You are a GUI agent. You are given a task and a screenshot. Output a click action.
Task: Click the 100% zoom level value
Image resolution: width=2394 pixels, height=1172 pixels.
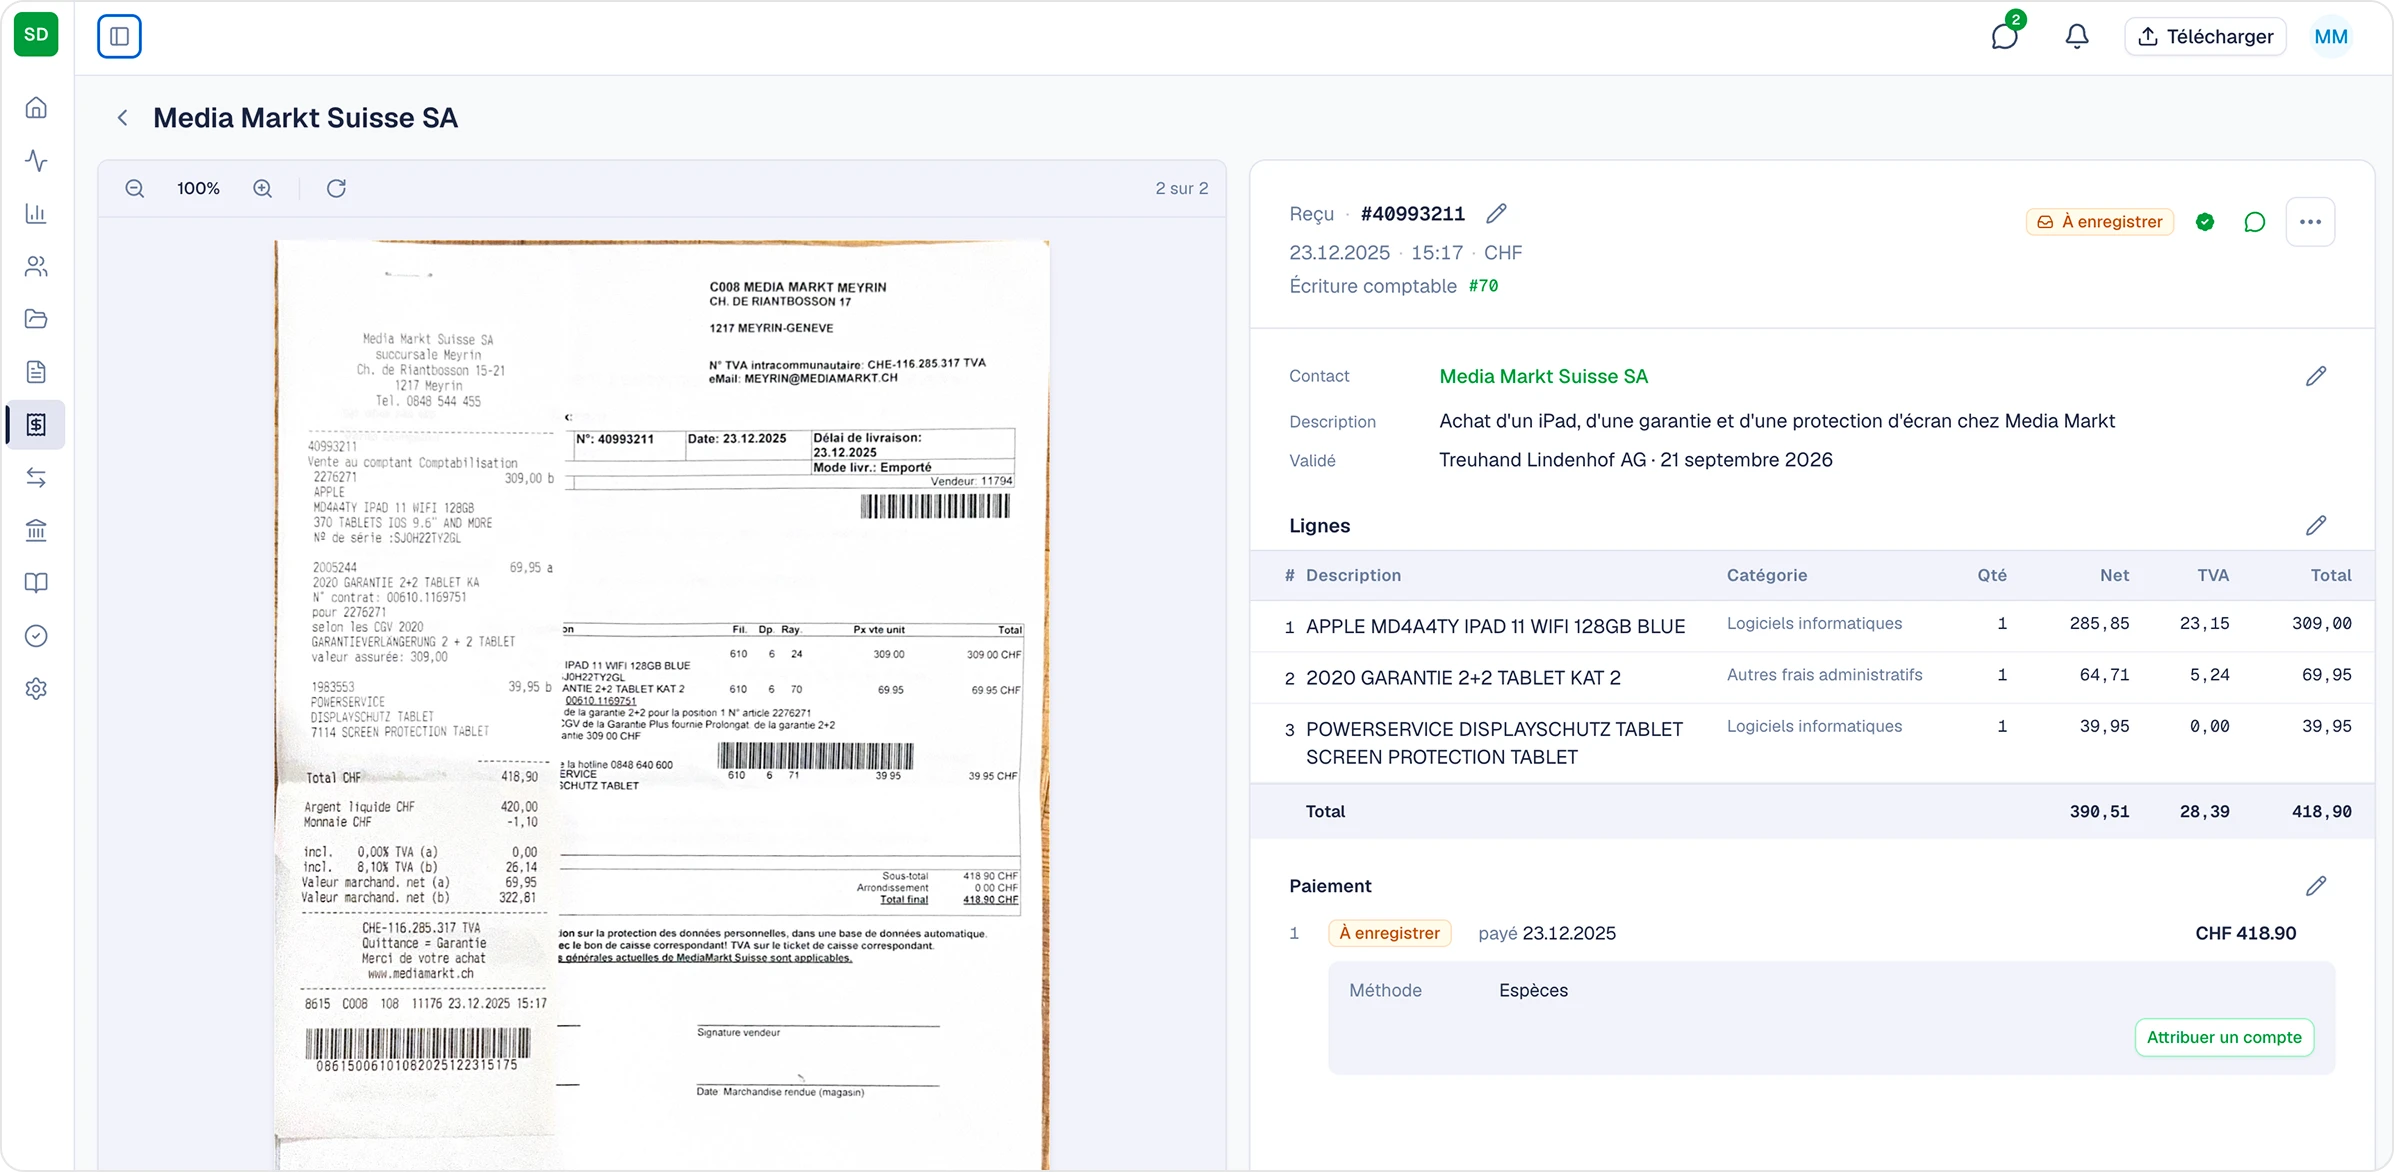click(x=199, y=188)
